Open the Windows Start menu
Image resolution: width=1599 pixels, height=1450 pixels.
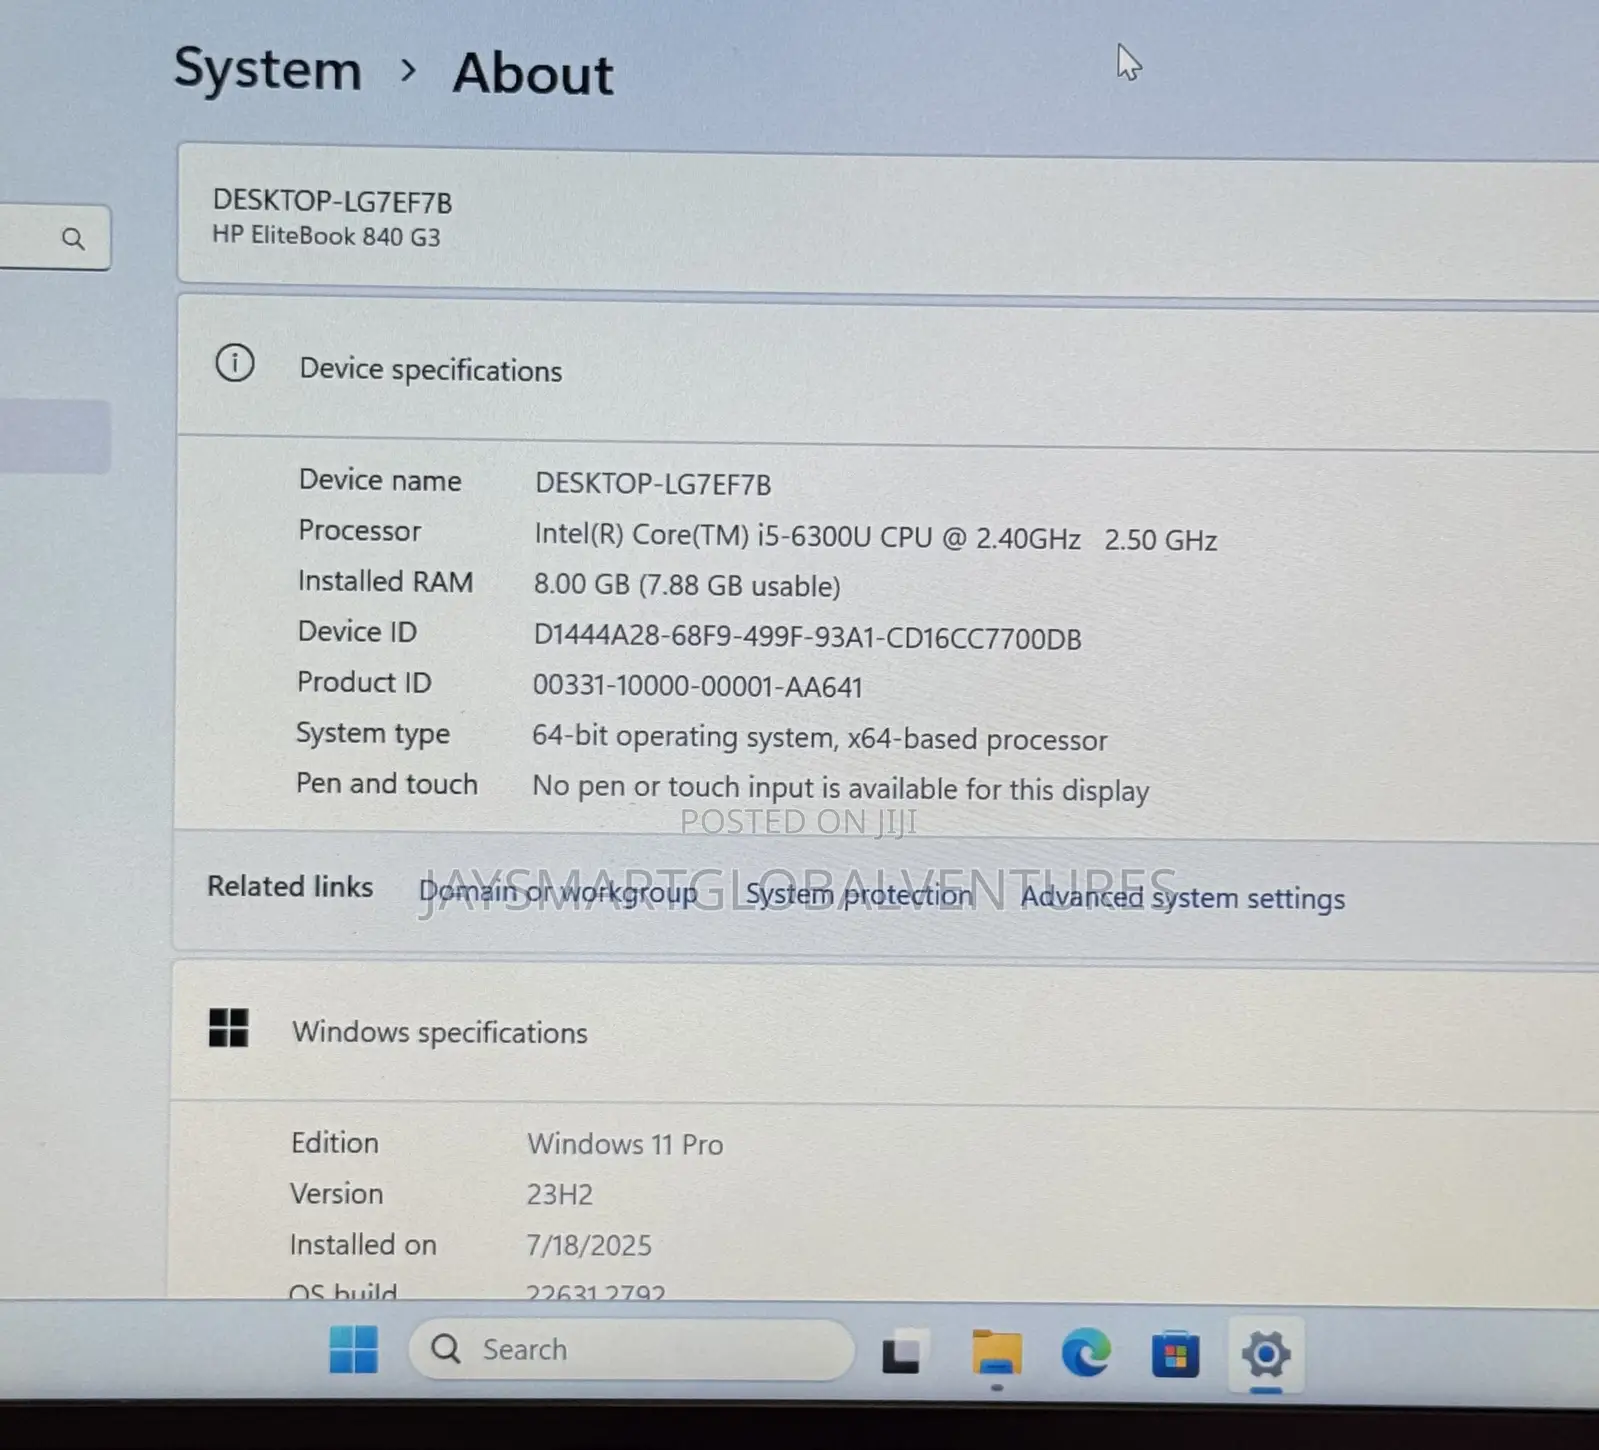click(x=354, y=1349)
